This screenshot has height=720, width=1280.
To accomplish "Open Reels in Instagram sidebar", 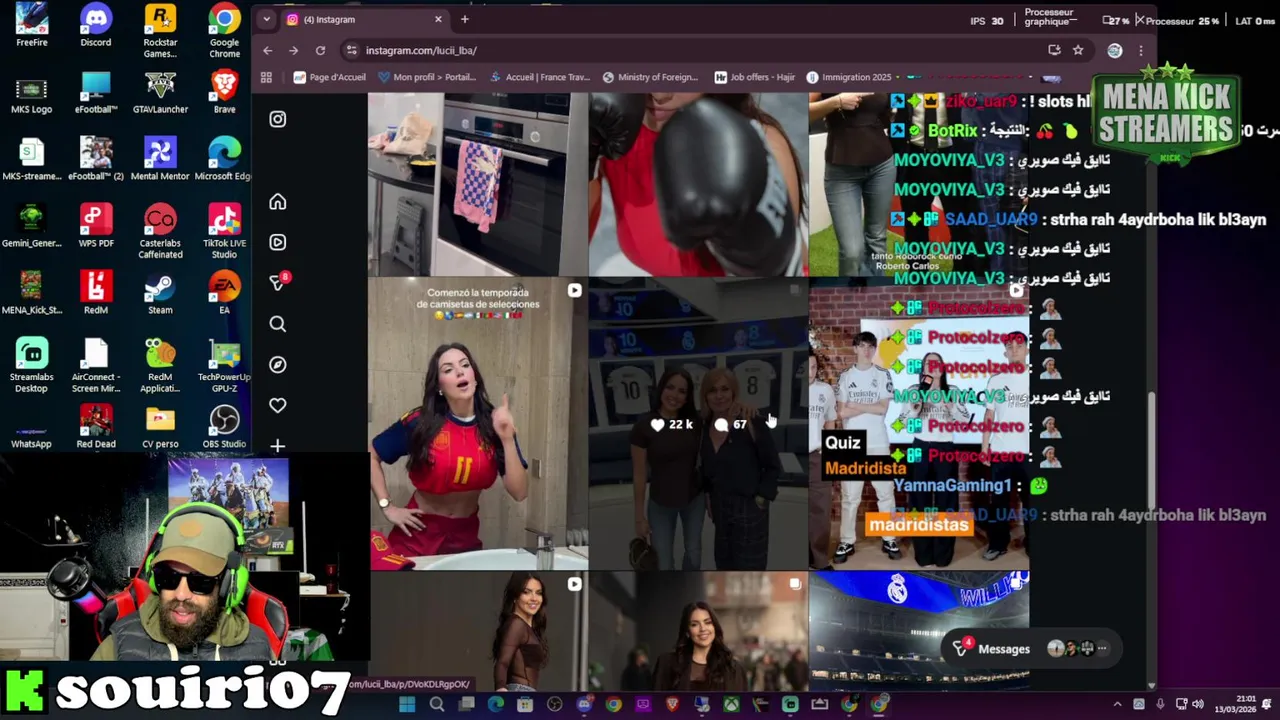I will pos(277,242).
